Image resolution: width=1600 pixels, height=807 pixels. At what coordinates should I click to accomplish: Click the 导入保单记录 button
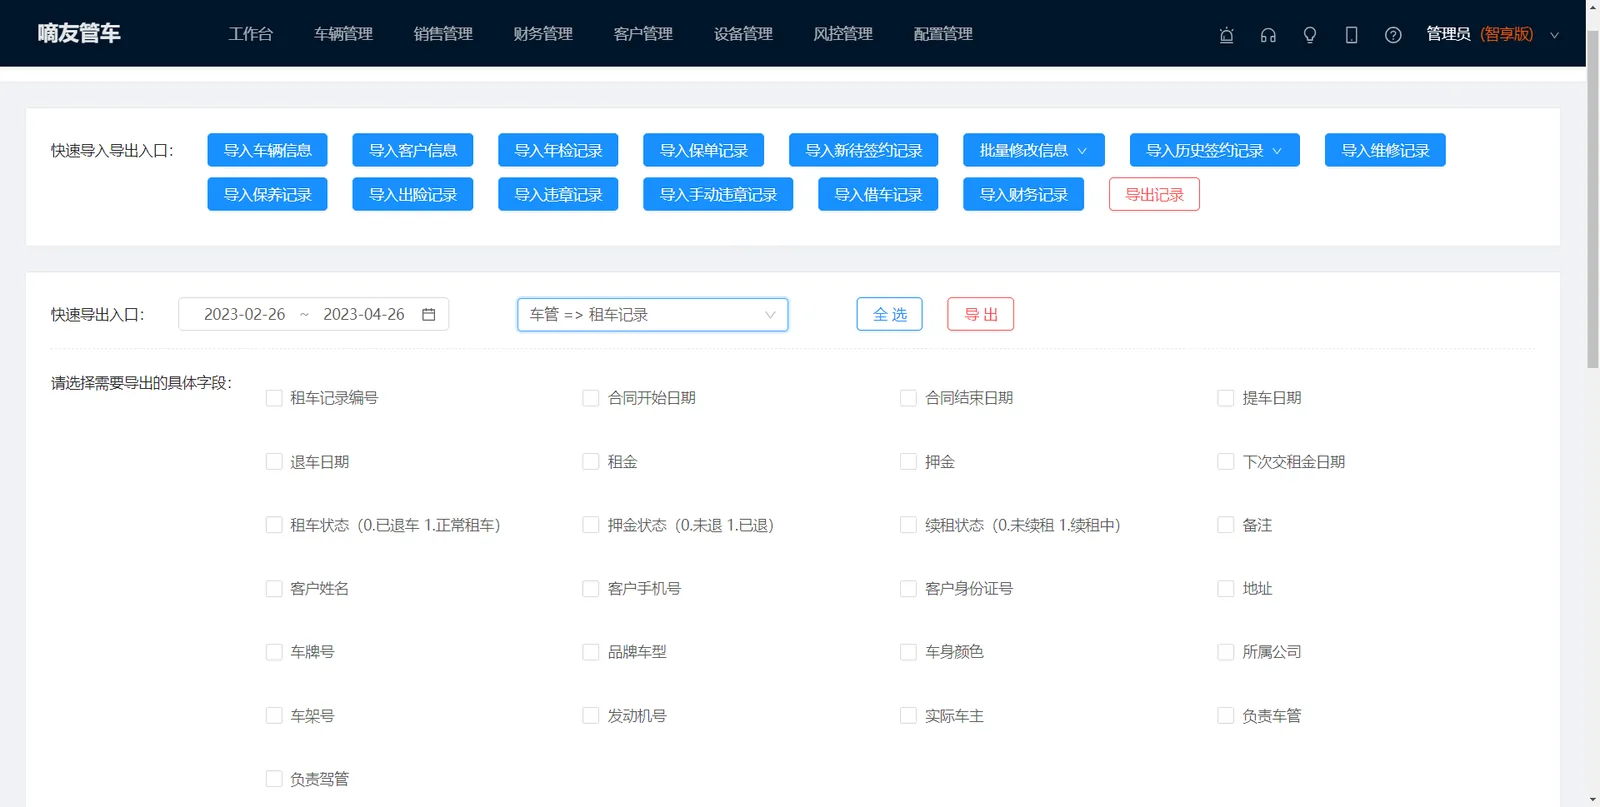[x=704, y=150]
